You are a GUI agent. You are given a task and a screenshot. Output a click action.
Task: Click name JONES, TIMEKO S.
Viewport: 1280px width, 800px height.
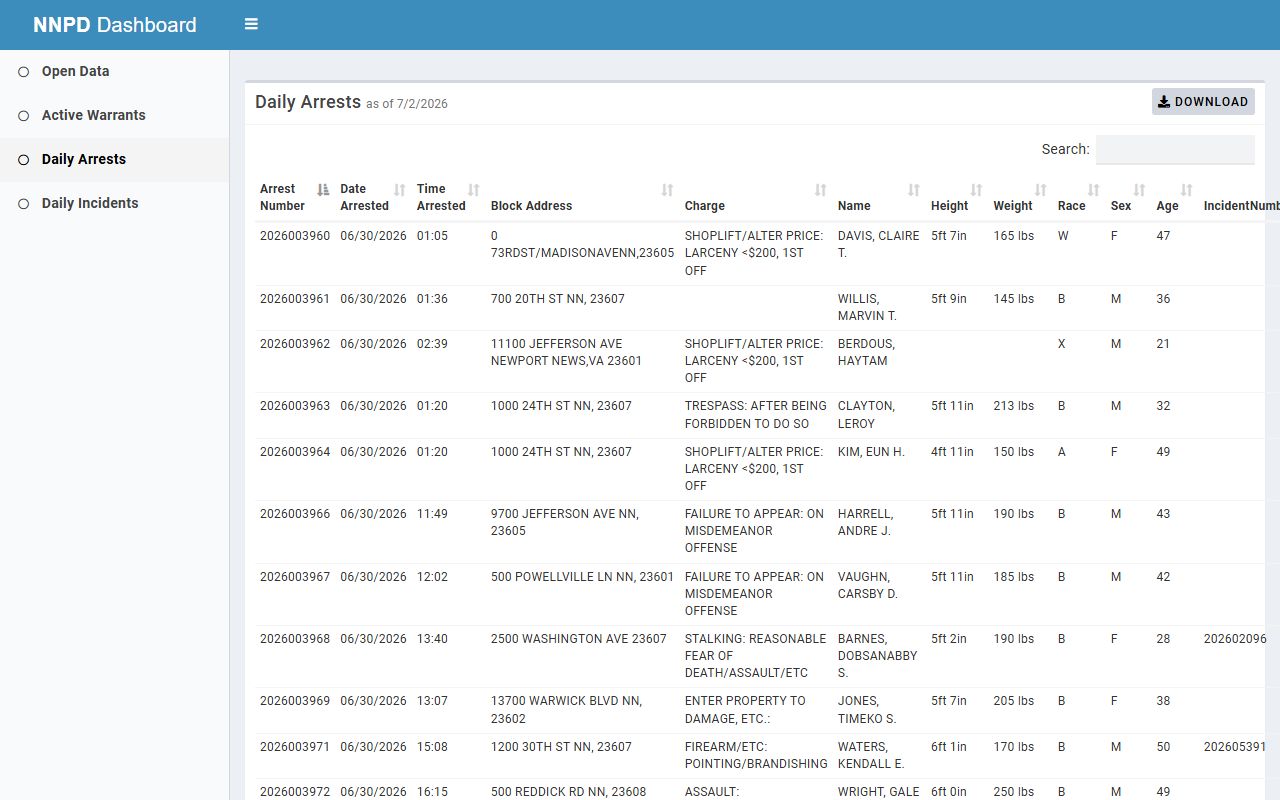(867, 710)
